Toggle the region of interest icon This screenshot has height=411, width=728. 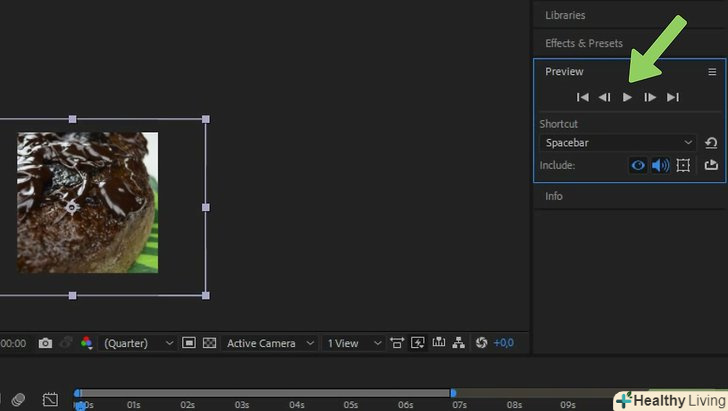point(188,343)
